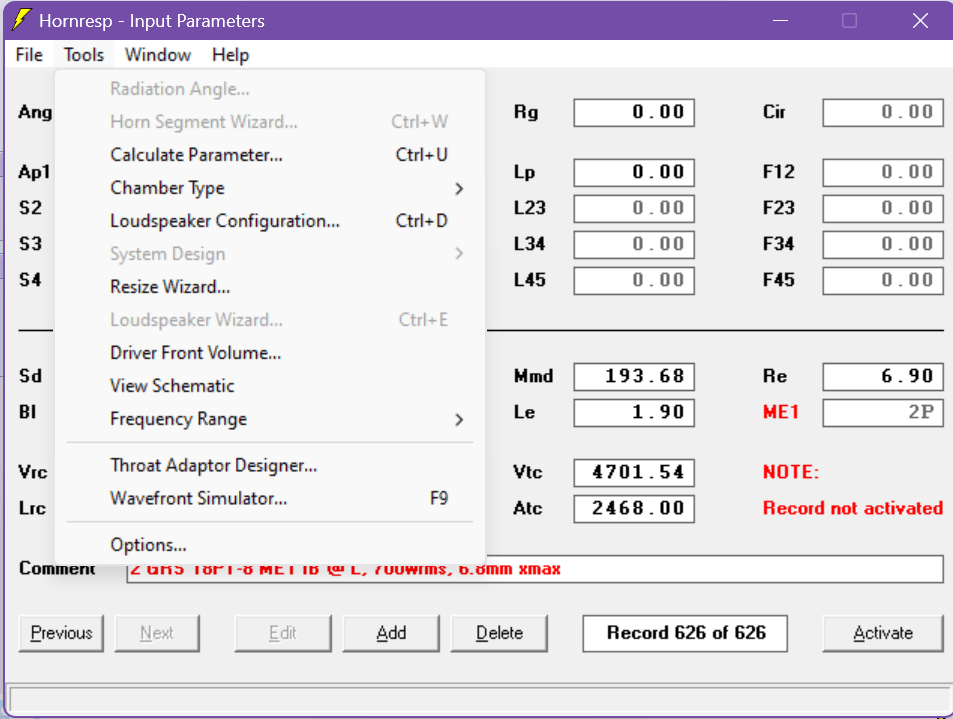The width and height of the screenshot is (953, 719).
Task: Click the ME1 field showing 2P
Action: pos(883,413)
